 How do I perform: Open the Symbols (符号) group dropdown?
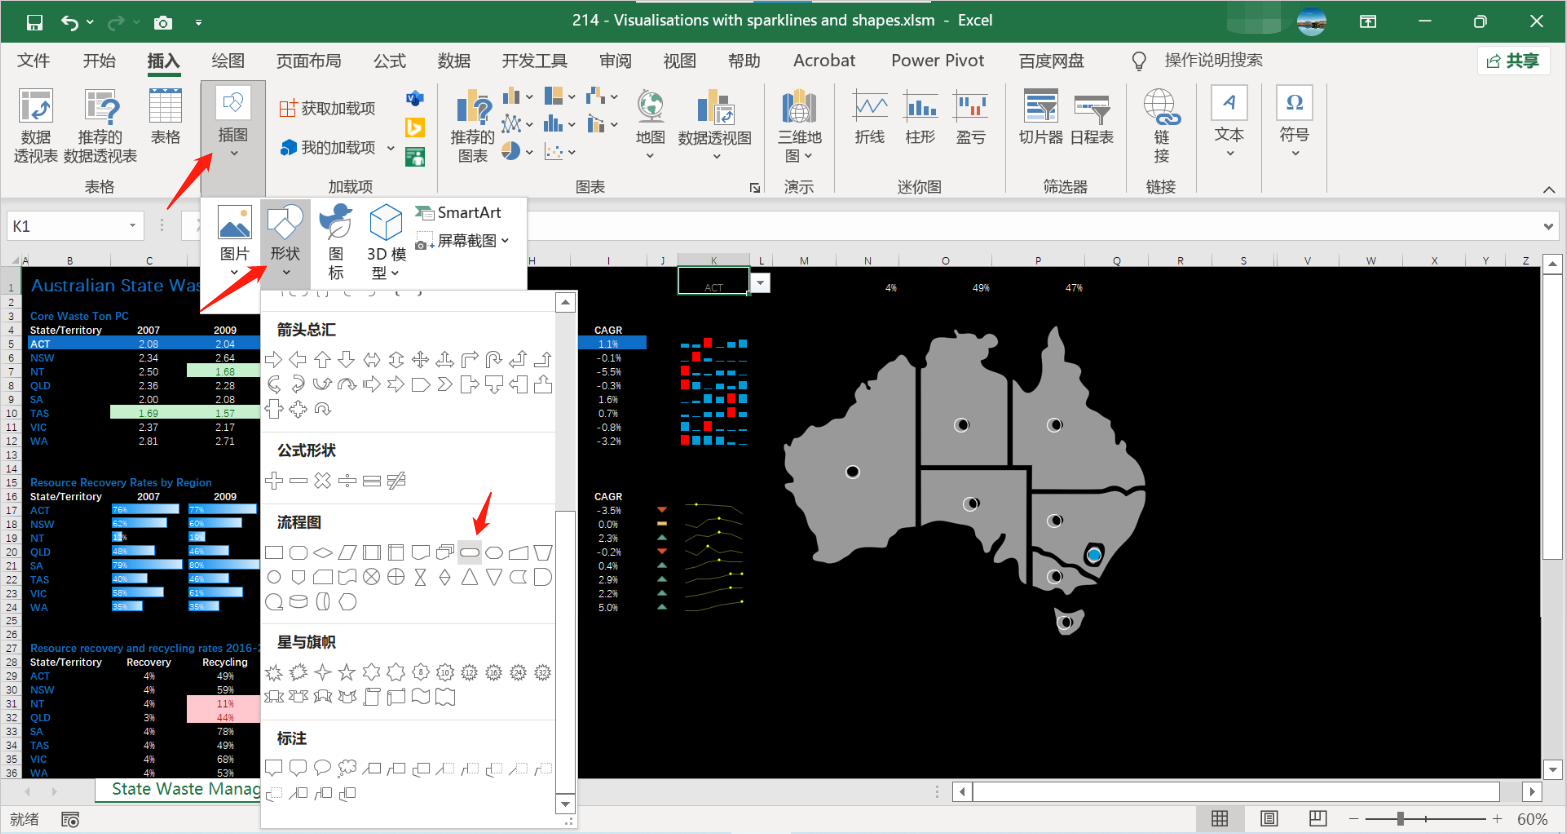coord(1294,122)
